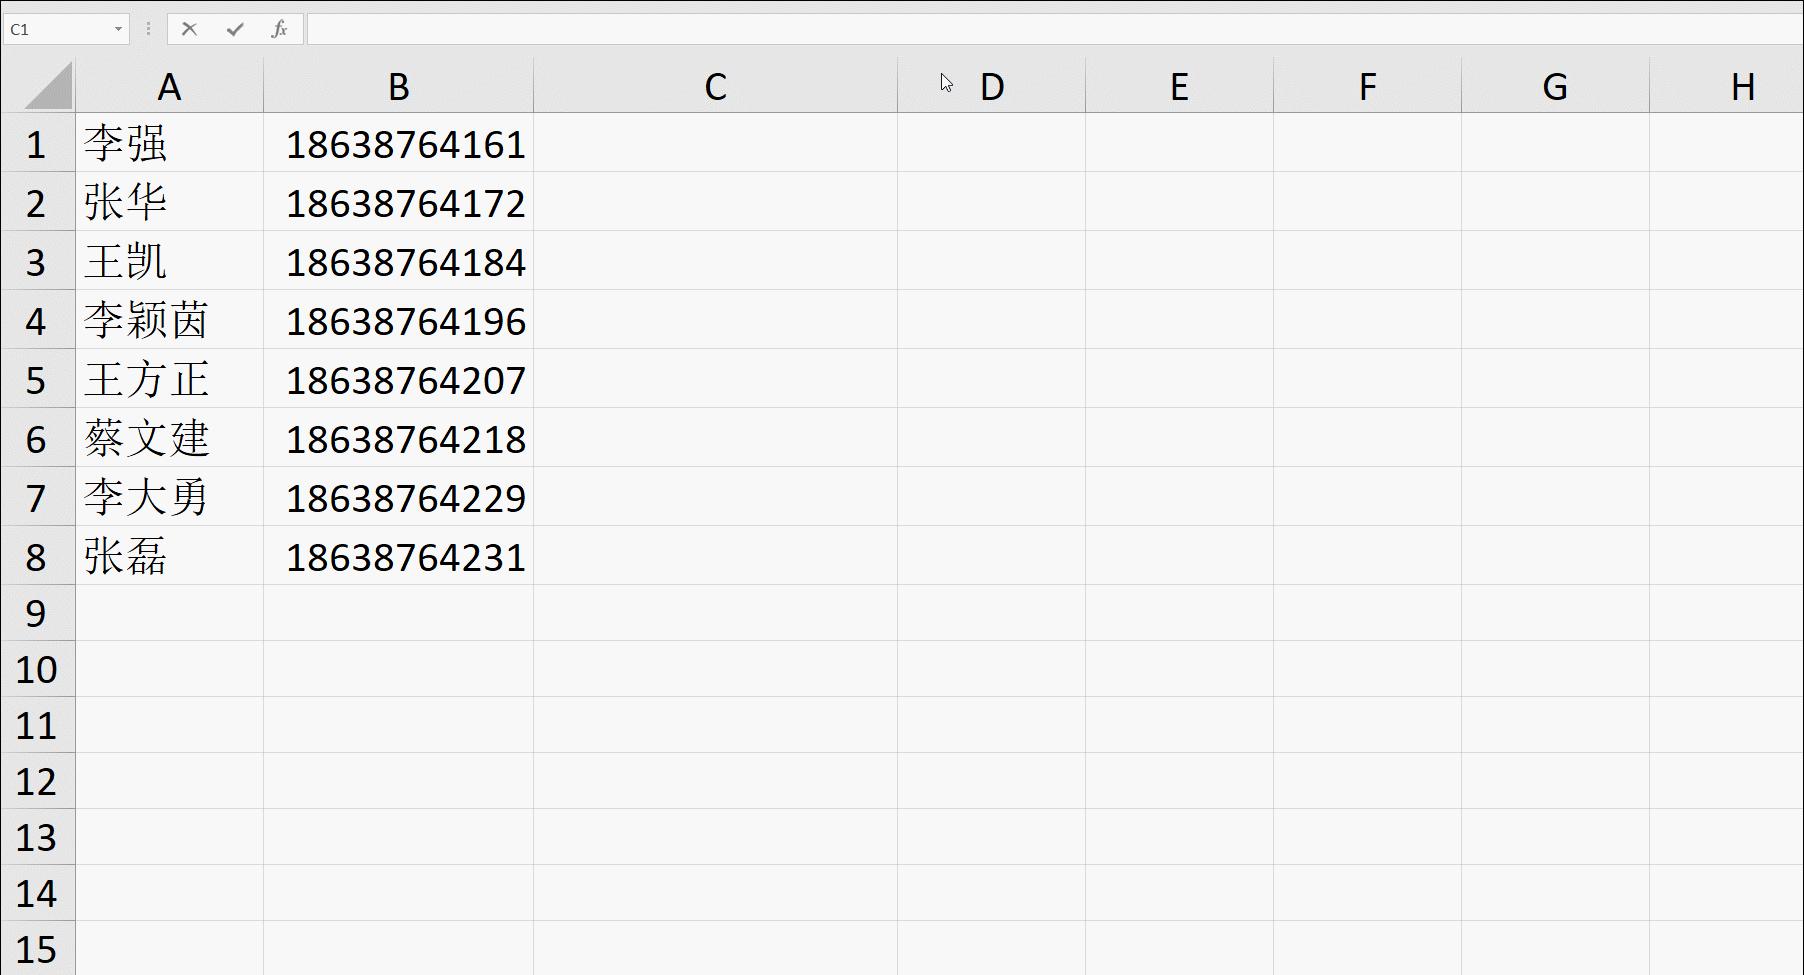Viewport: 1804px width, 975px height.
Task: Select column header H
Action: pyautogui.click(x=1743, y=86)
